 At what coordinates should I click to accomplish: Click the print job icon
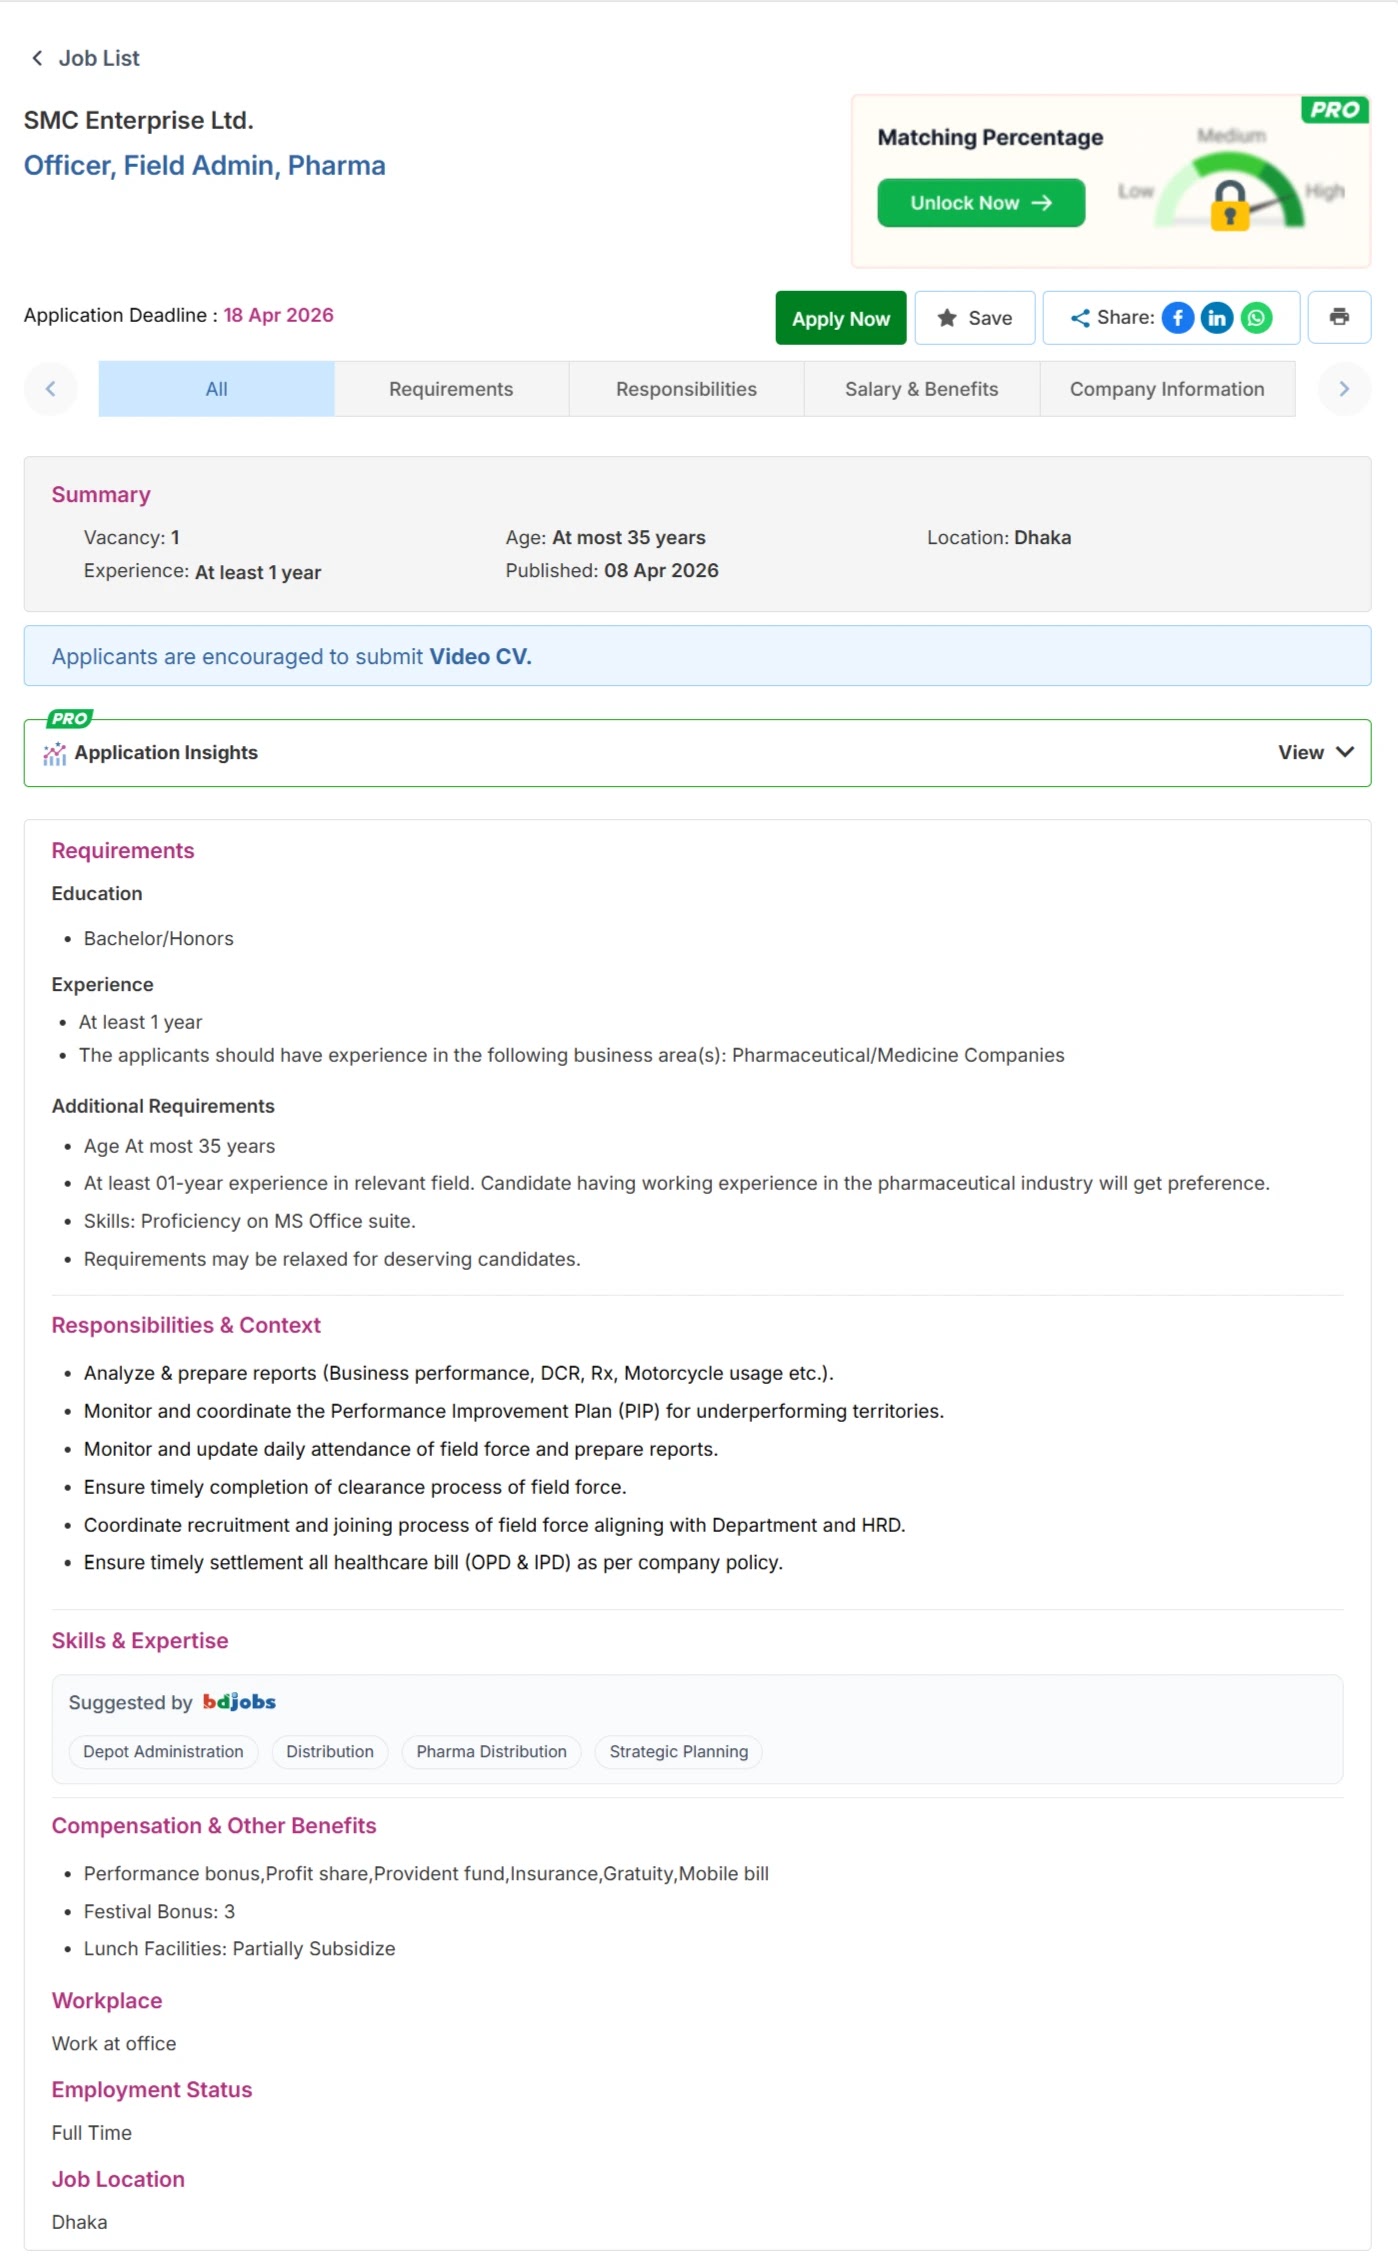coord(1339,317)
